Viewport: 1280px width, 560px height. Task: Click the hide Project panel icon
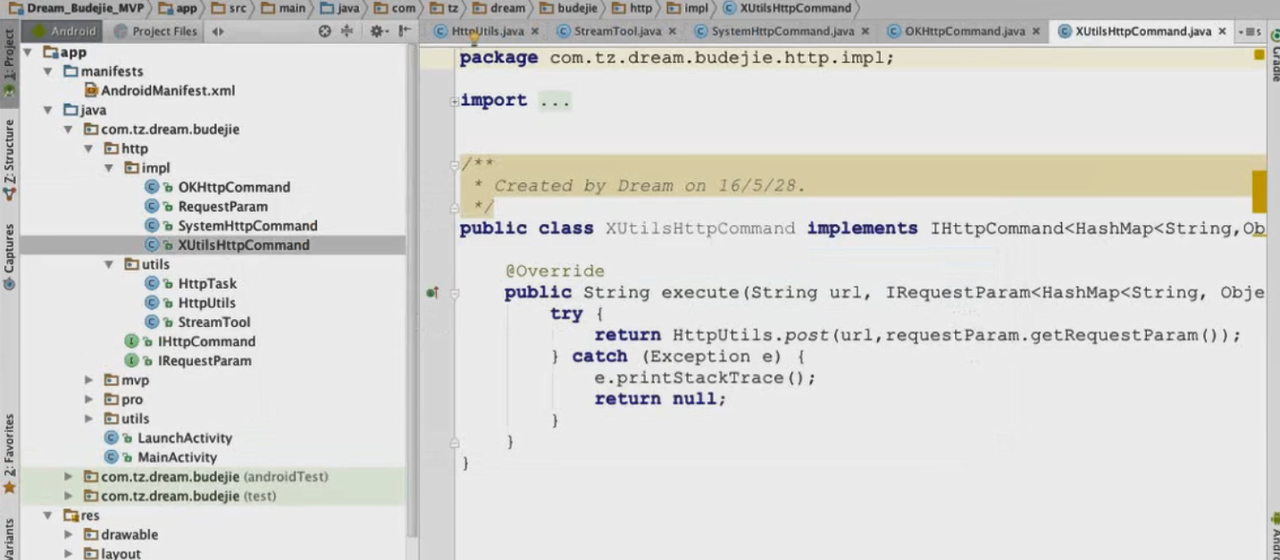(x=404, y=31)
